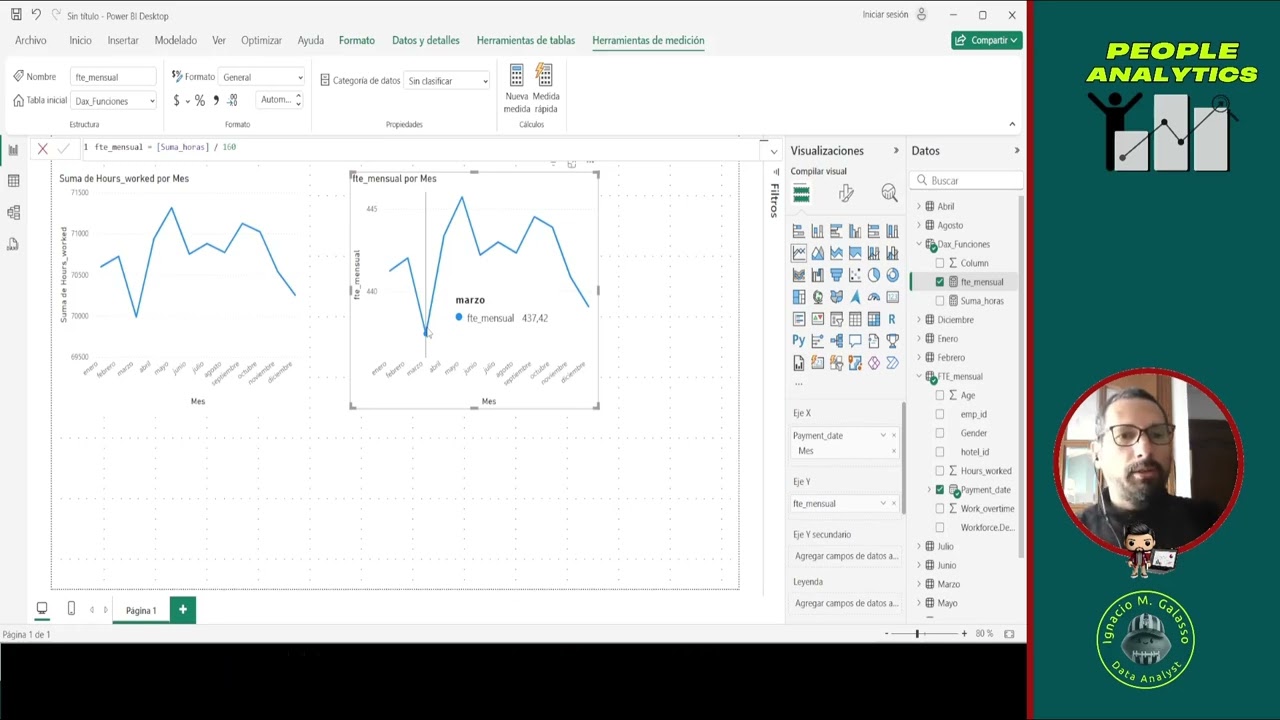The width and height of the screenshot is (1280, 720).
Task: Check the Column field checkbox
Action: (x=939, y=263)
